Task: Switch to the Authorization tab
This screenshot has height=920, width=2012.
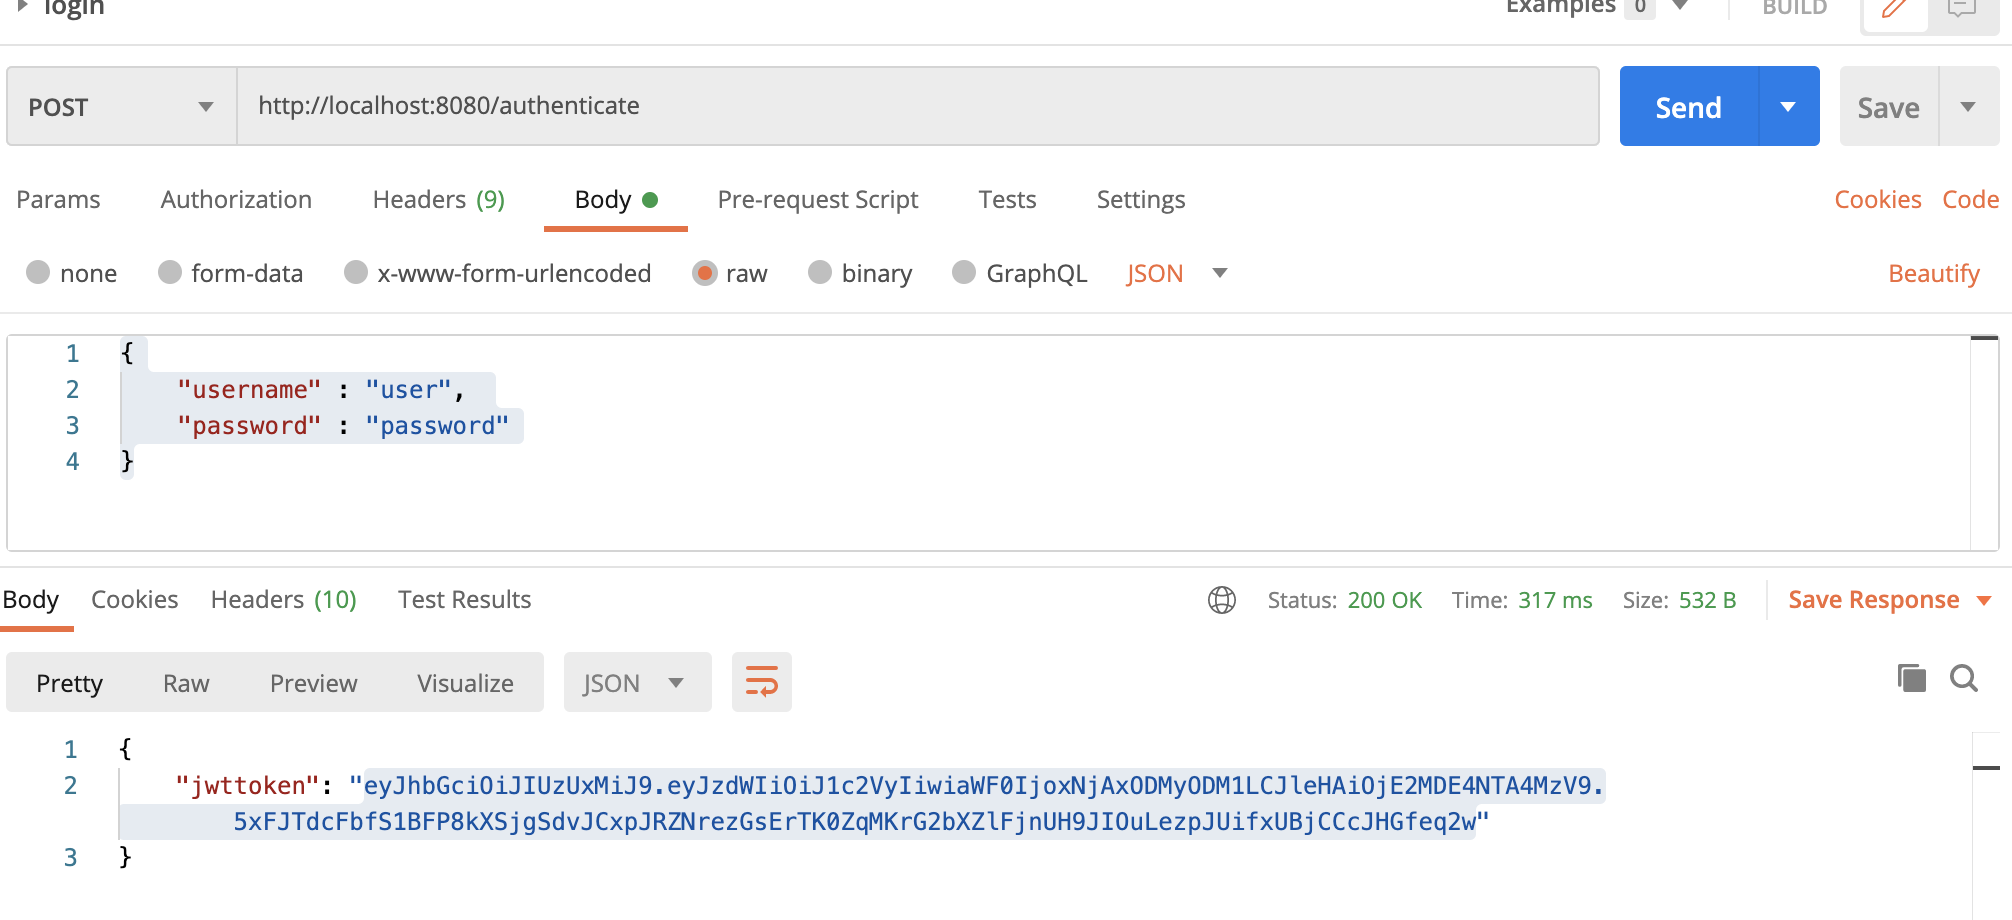Action: click(235, 200)
